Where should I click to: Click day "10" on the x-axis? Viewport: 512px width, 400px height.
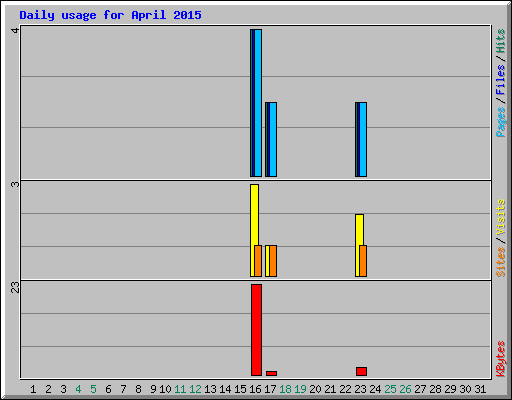[x=165, y=389]
